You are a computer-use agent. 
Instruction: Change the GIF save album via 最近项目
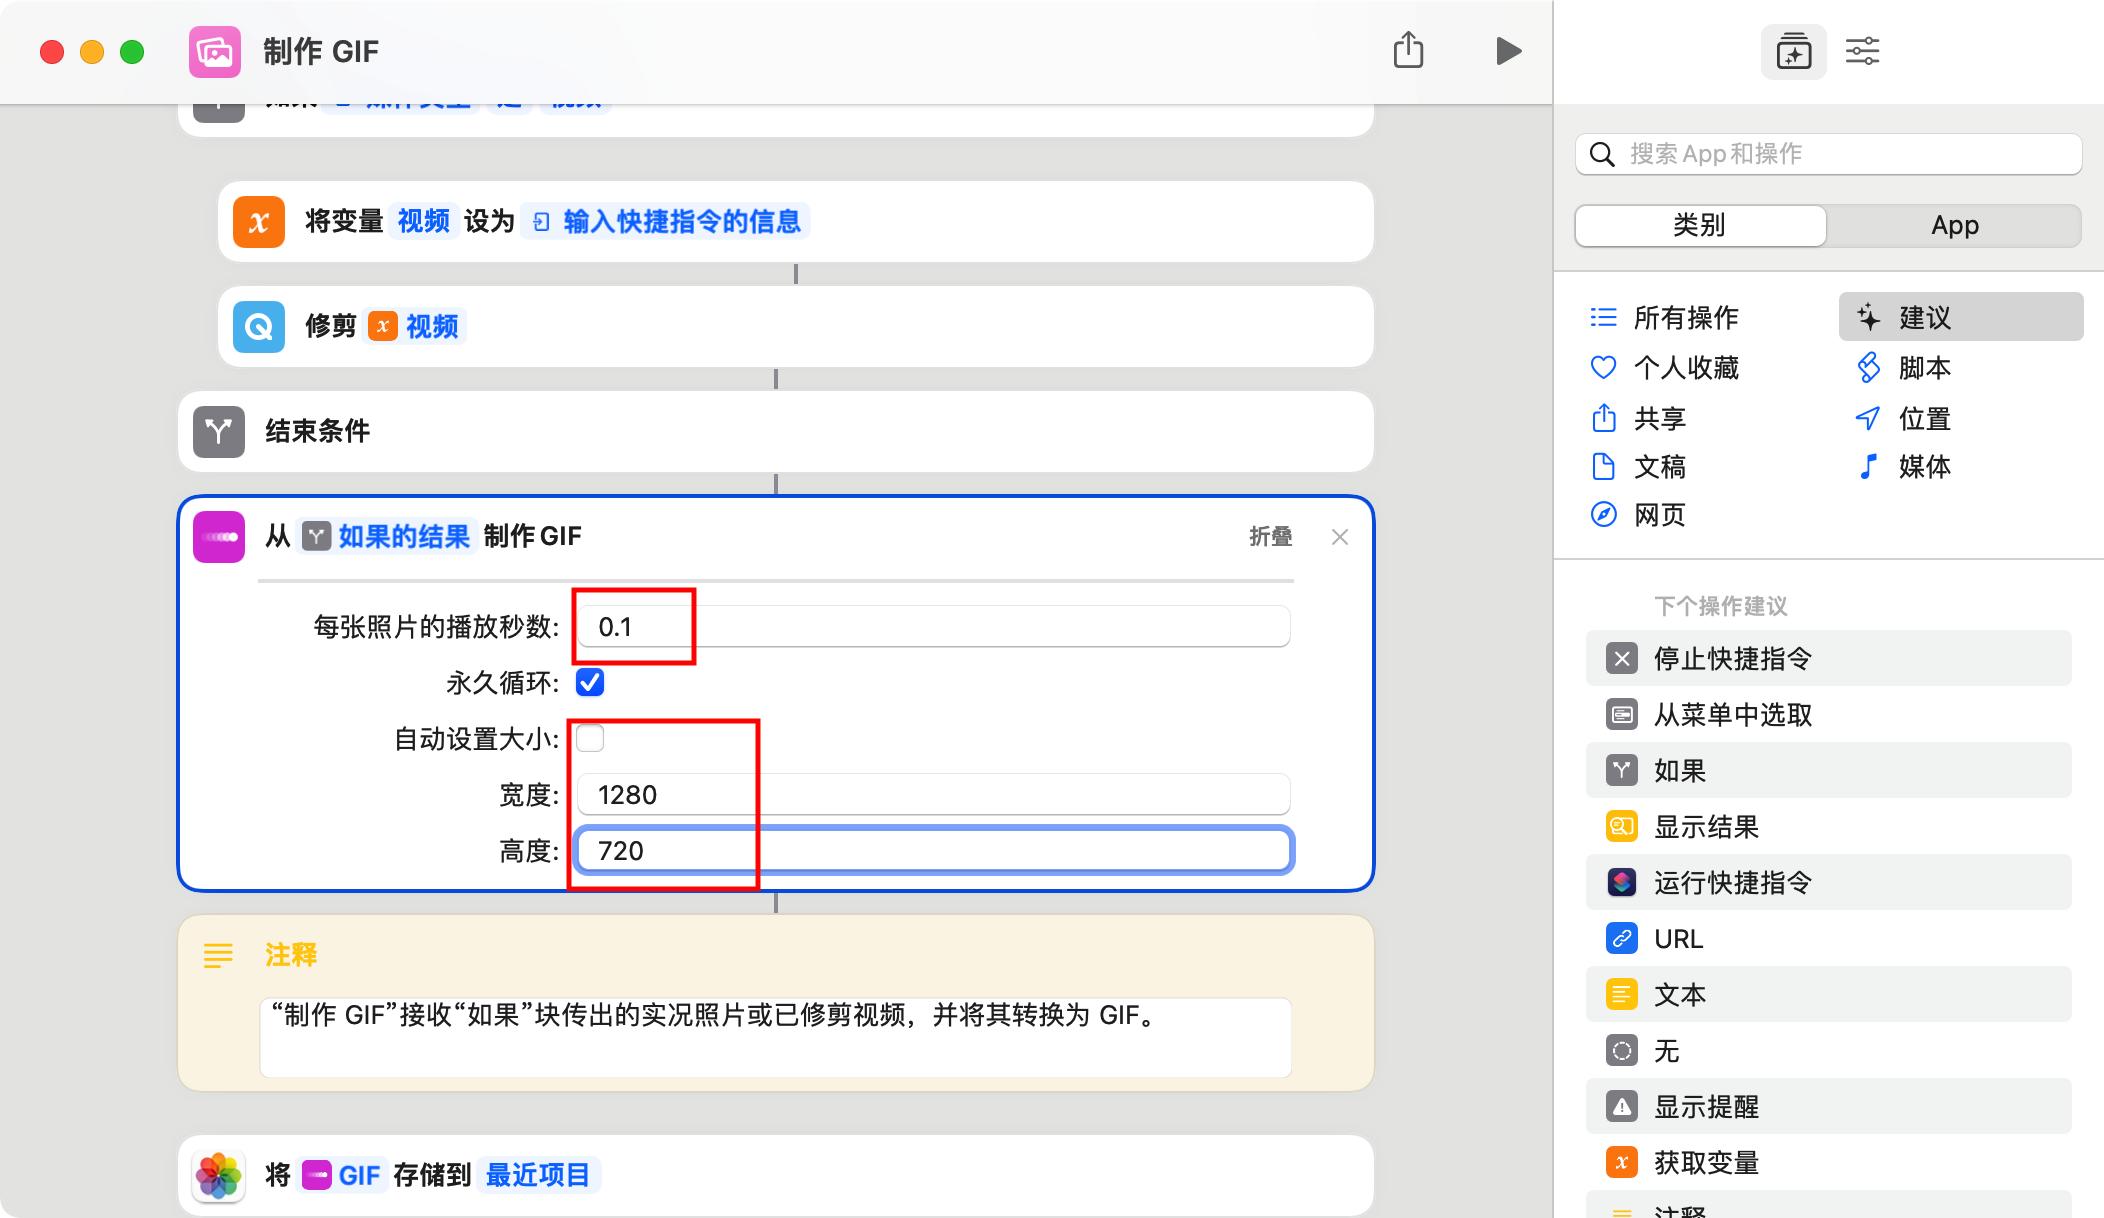538,1175
